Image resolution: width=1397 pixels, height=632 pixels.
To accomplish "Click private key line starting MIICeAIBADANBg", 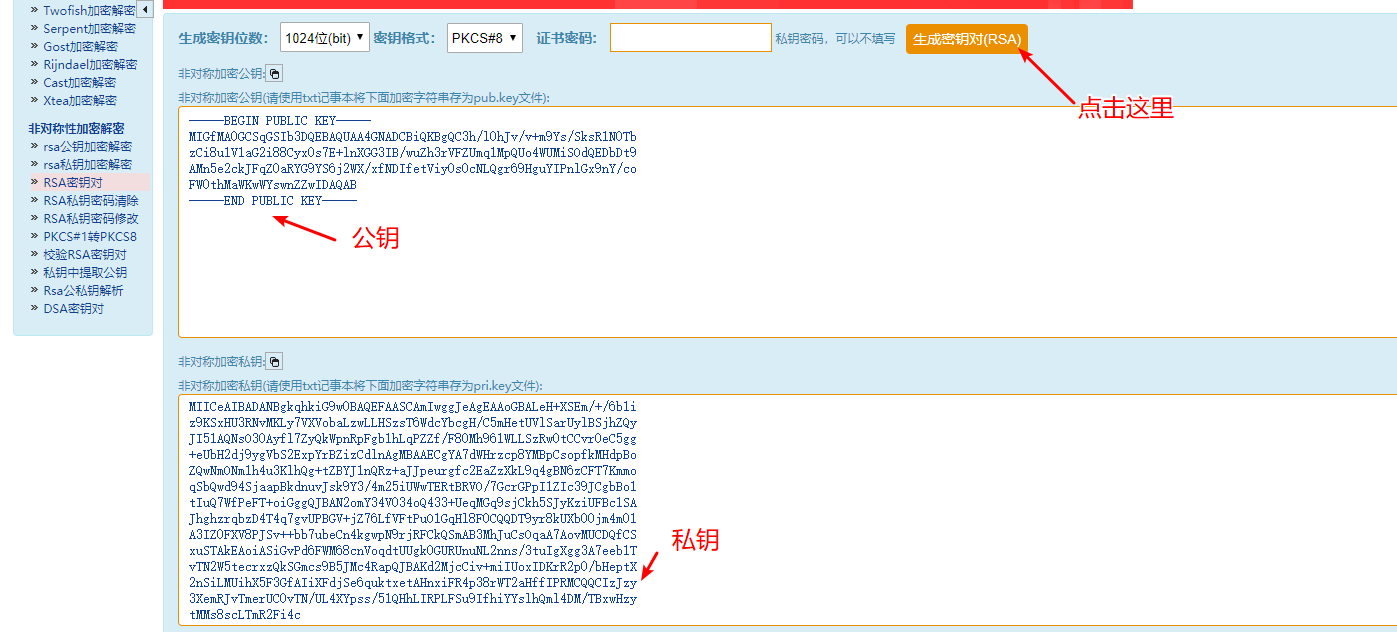I will point(412,407).
